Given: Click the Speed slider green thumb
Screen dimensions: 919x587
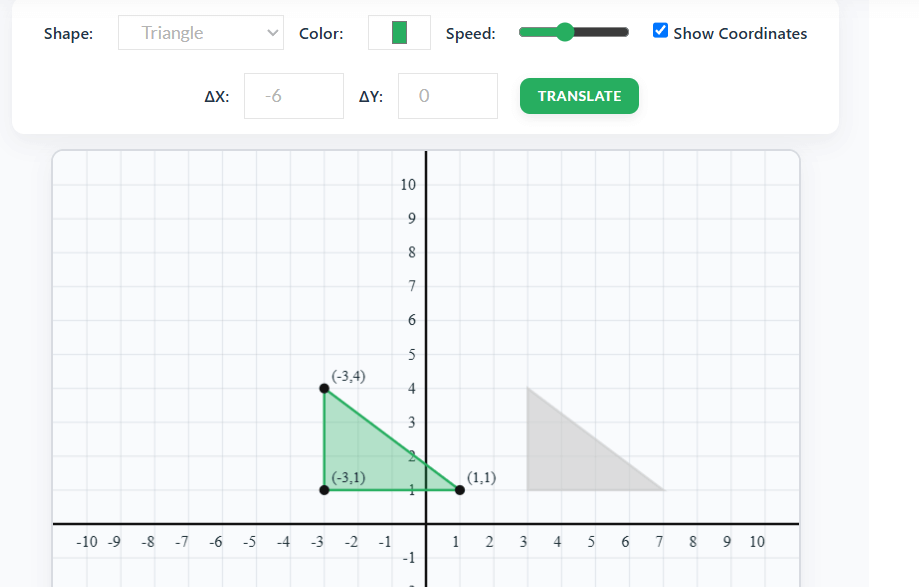Looking at the screenshot, I should 565,32.
